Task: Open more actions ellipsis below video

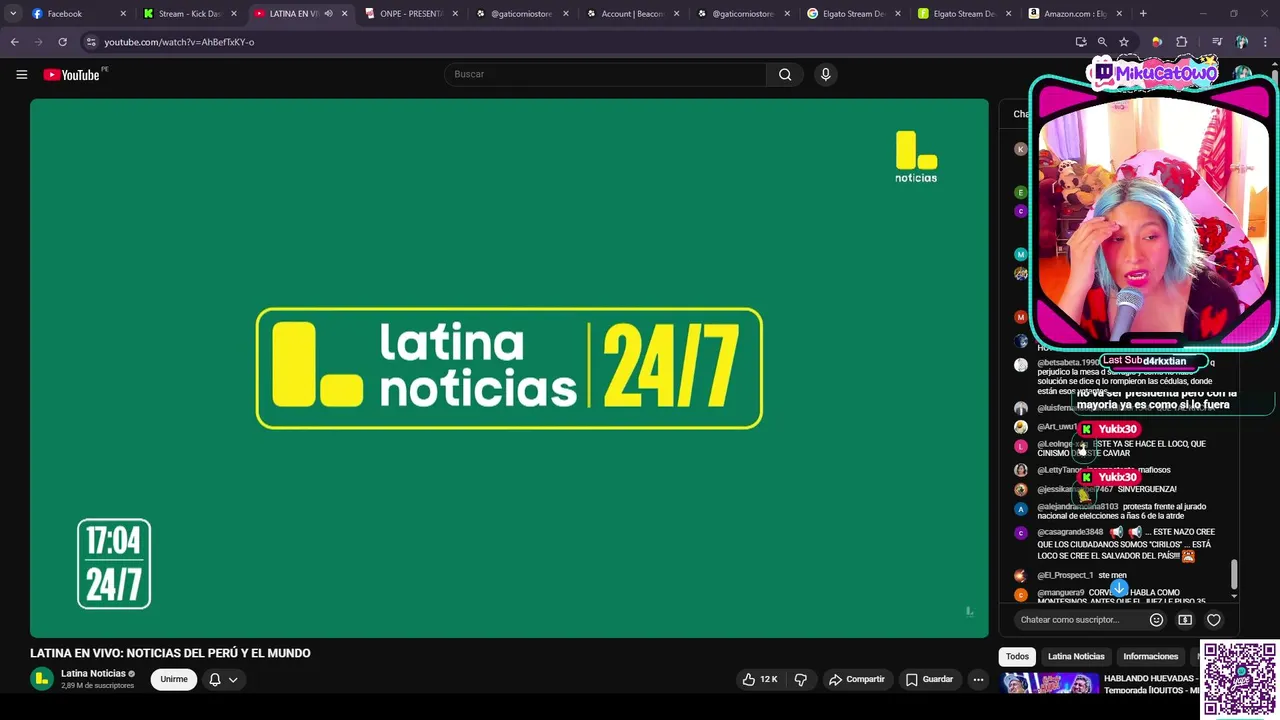Action: click(x=978, y=679)
